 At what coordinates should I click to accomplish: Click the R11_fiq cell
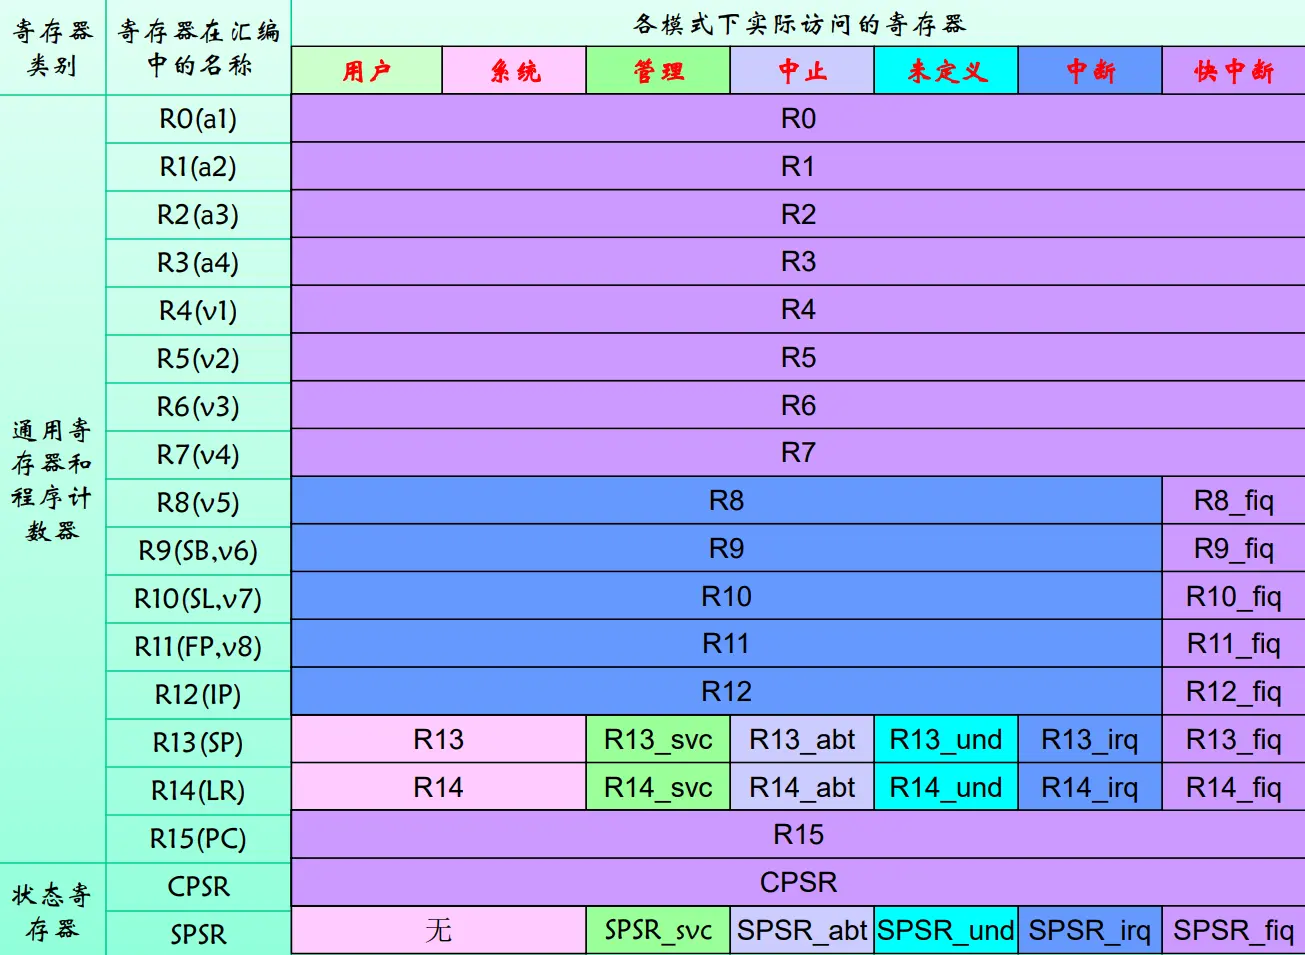point(1234,644)
